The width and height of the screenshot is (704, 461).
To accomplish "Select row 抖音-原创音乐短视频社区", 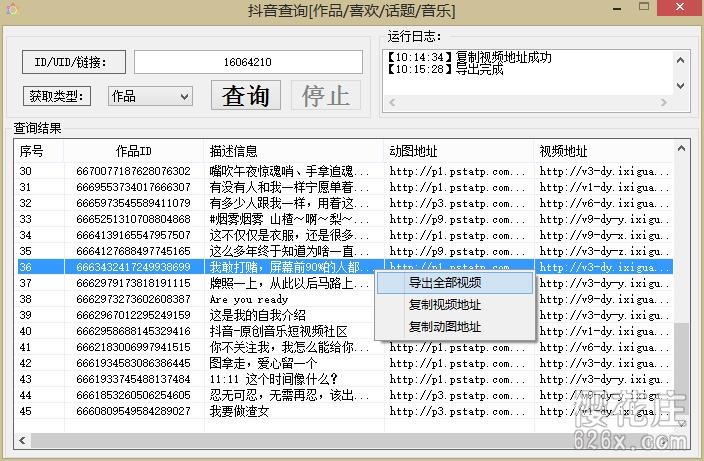I will click(x=345, y=331).
